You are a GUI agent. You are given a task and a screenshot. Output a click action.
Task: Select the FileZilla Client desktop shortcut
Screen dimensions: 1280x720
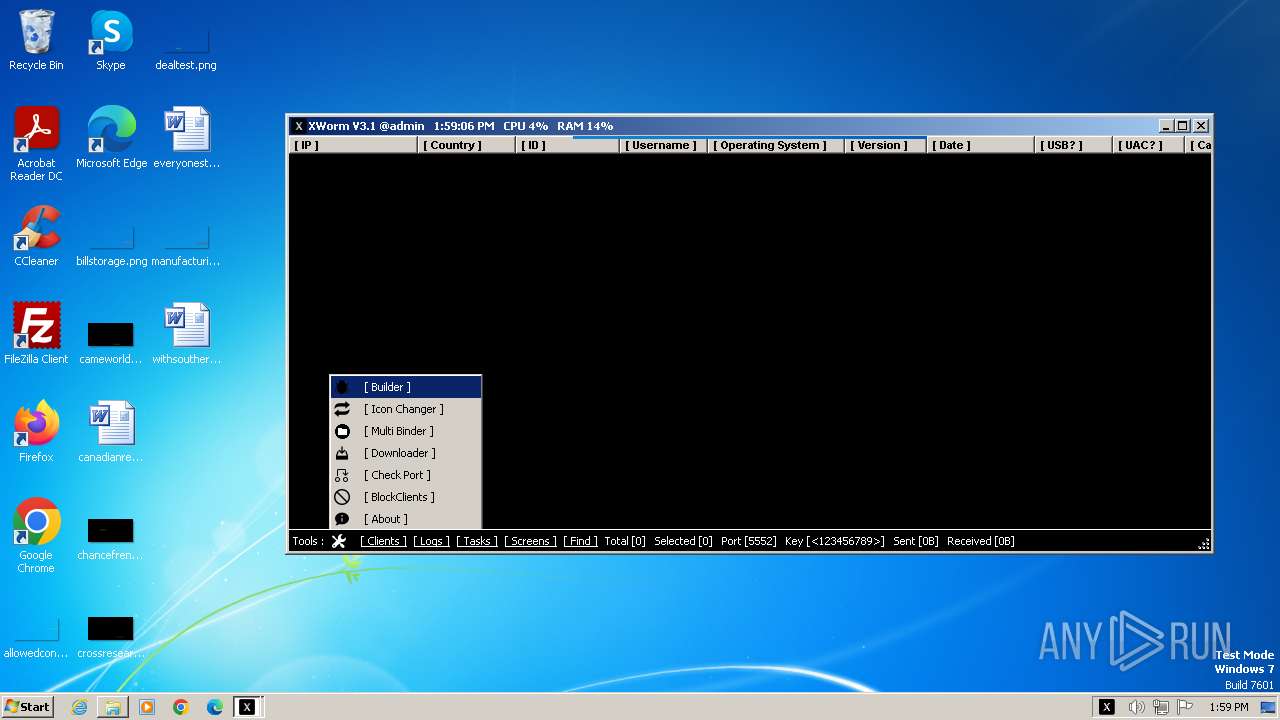click(36, 334)
